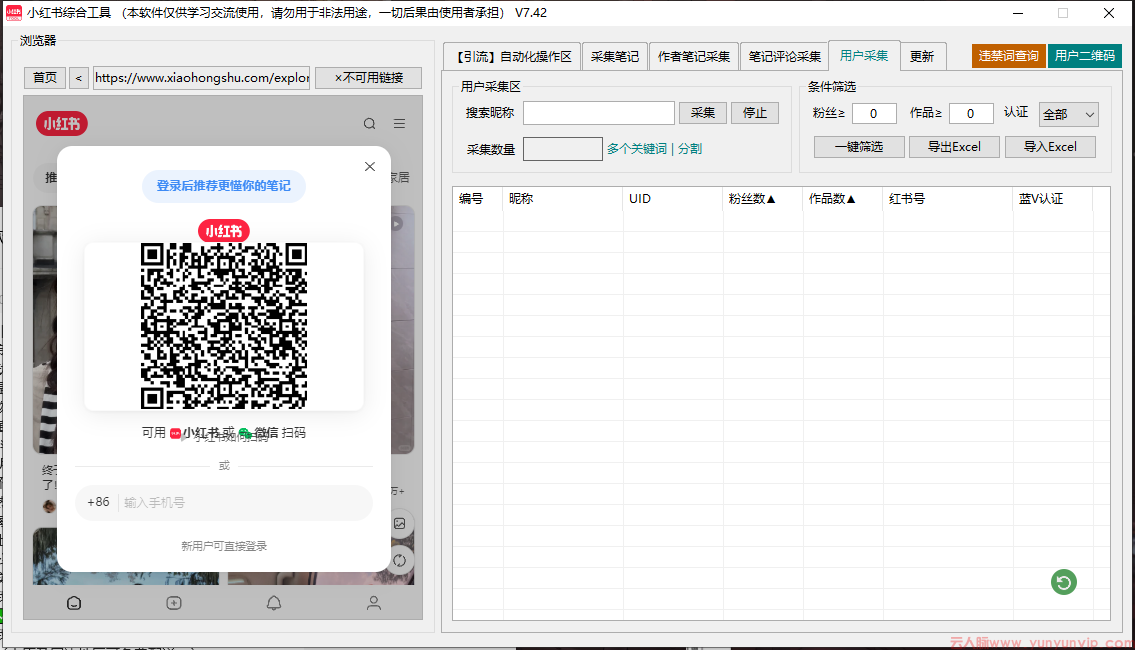Viewport: 1135px width, 650px height.
Task: Focus the URL address field
Action: pyautogui.click(x=201, y=77)
